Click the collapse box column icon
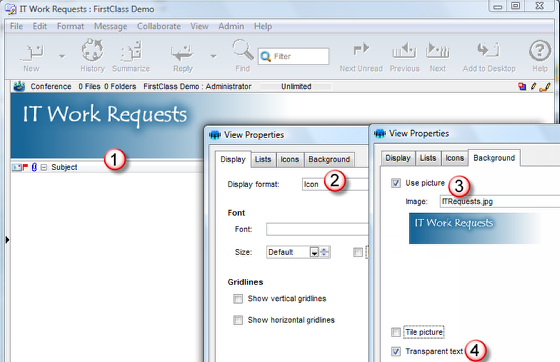 [x=44, y=167]
